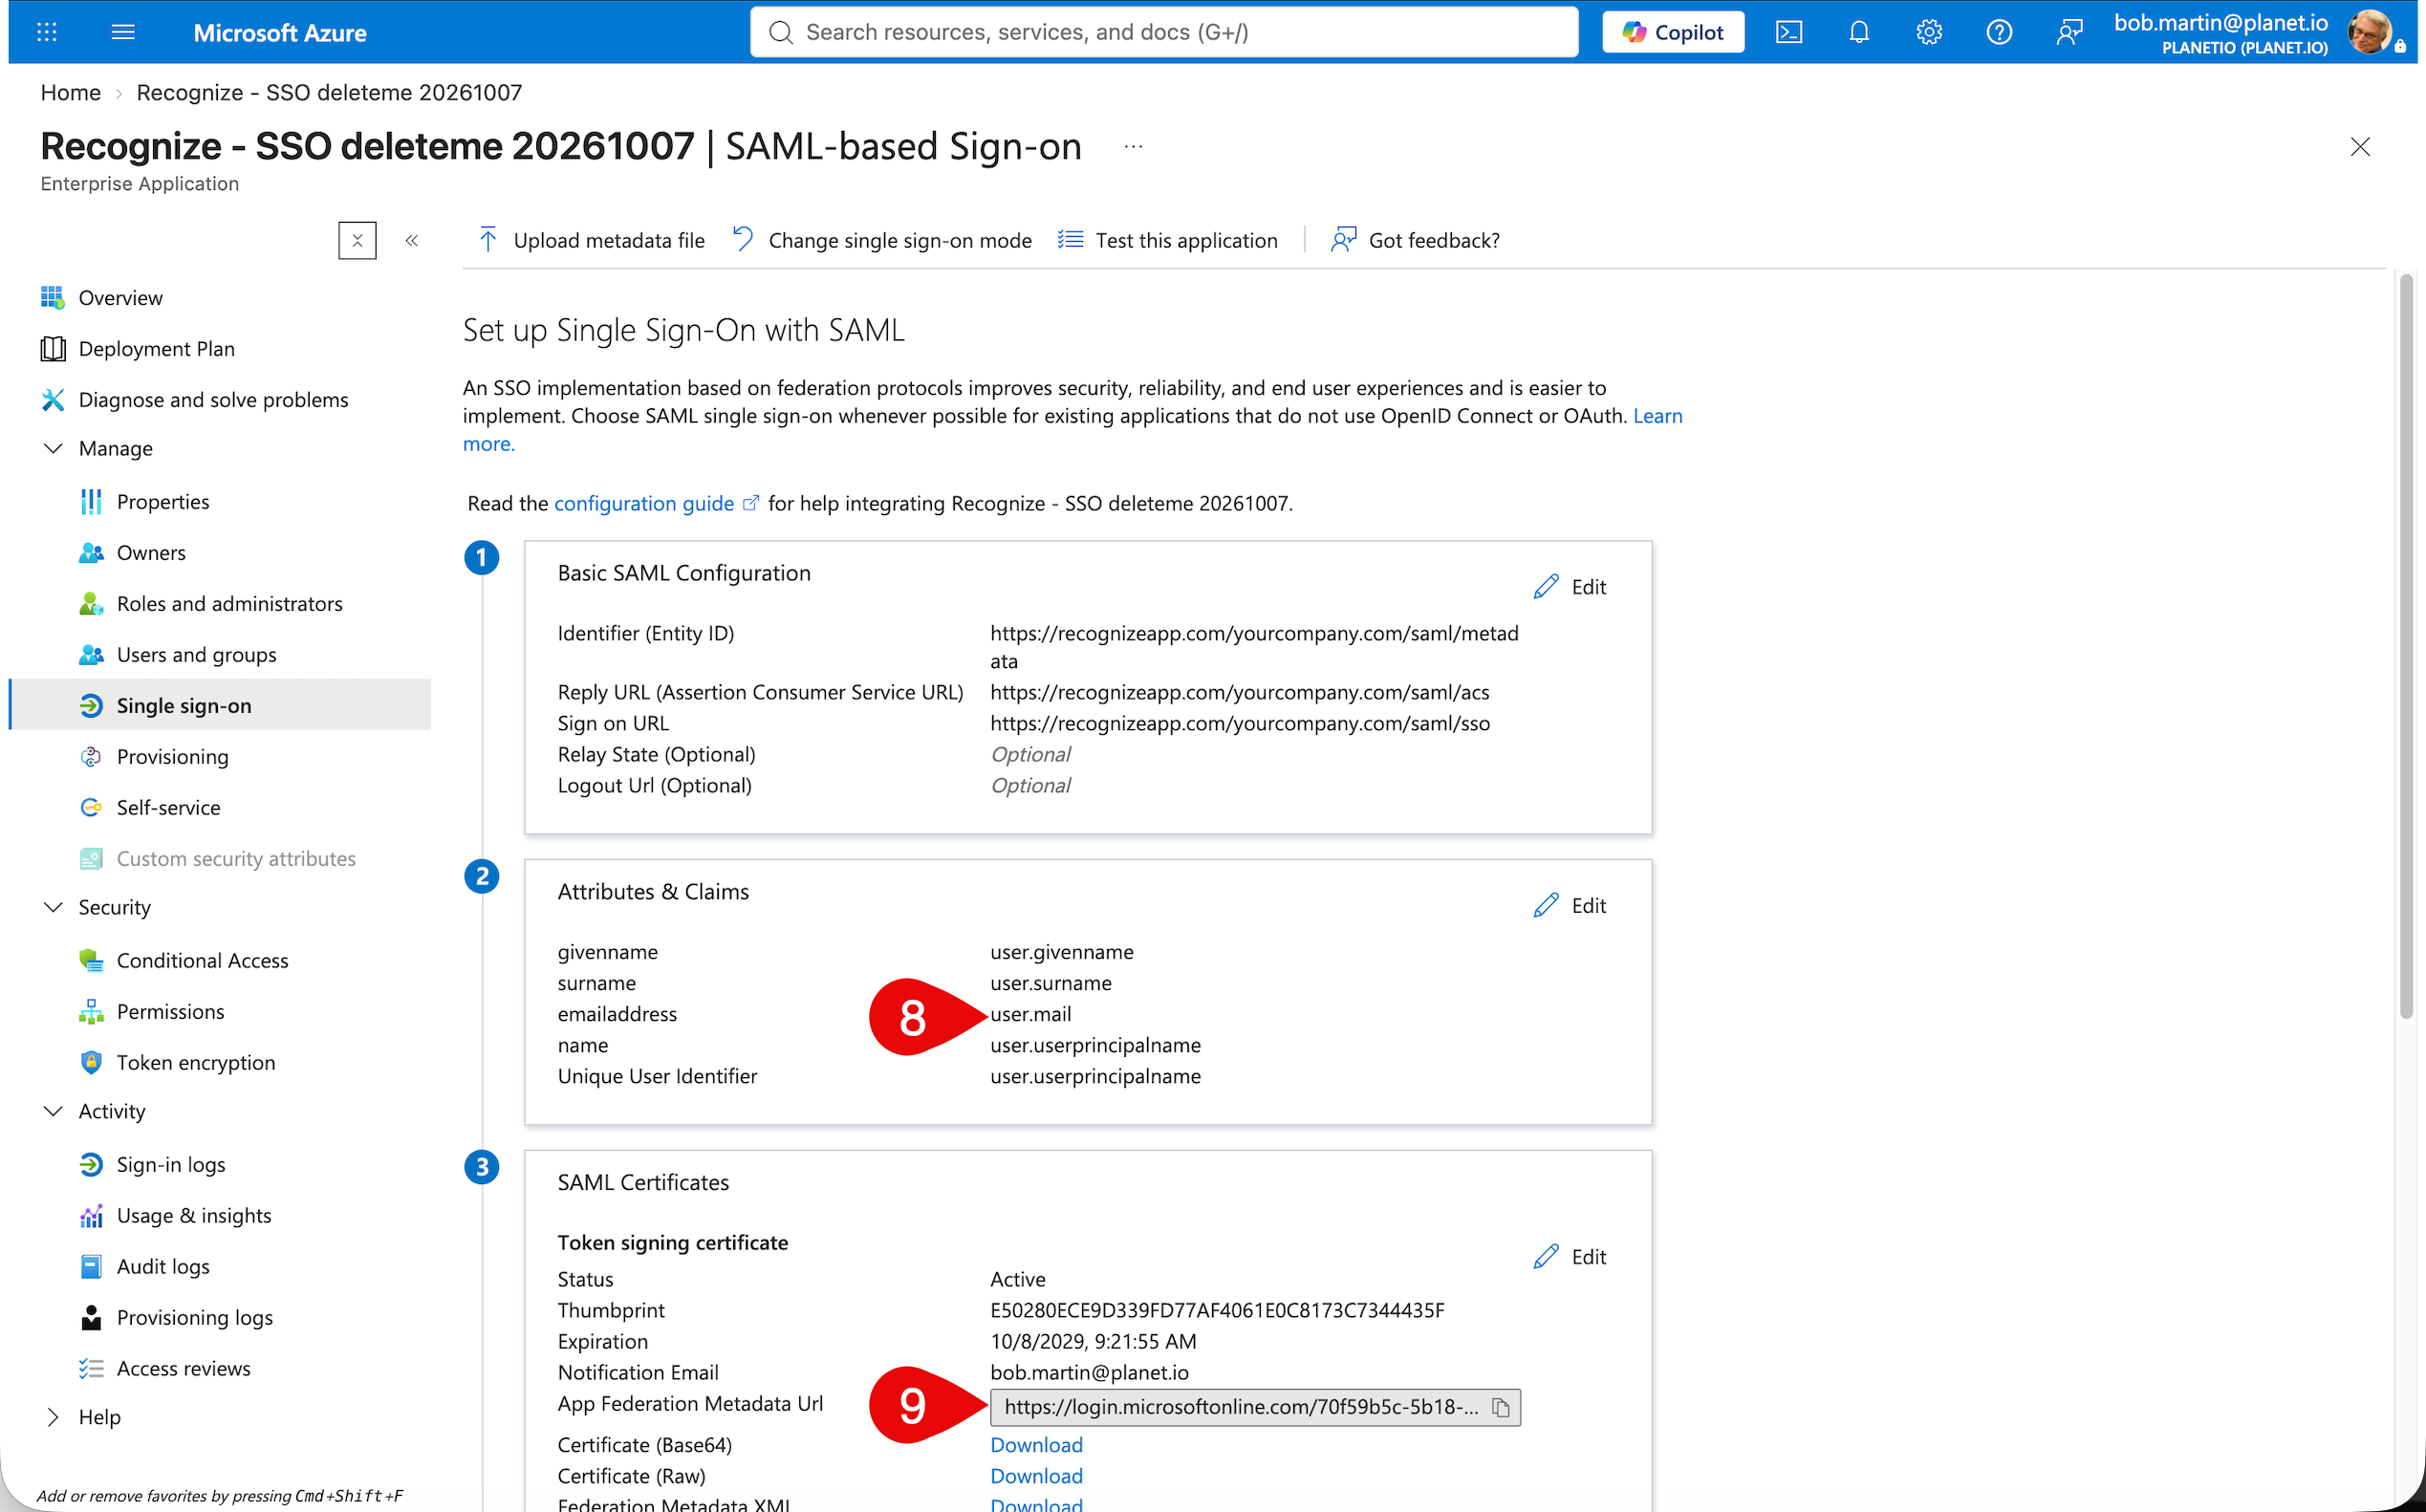Open Provisioning in the sidebar
The width and height of the screenshot is (2426, 1512).
[172, 756]
